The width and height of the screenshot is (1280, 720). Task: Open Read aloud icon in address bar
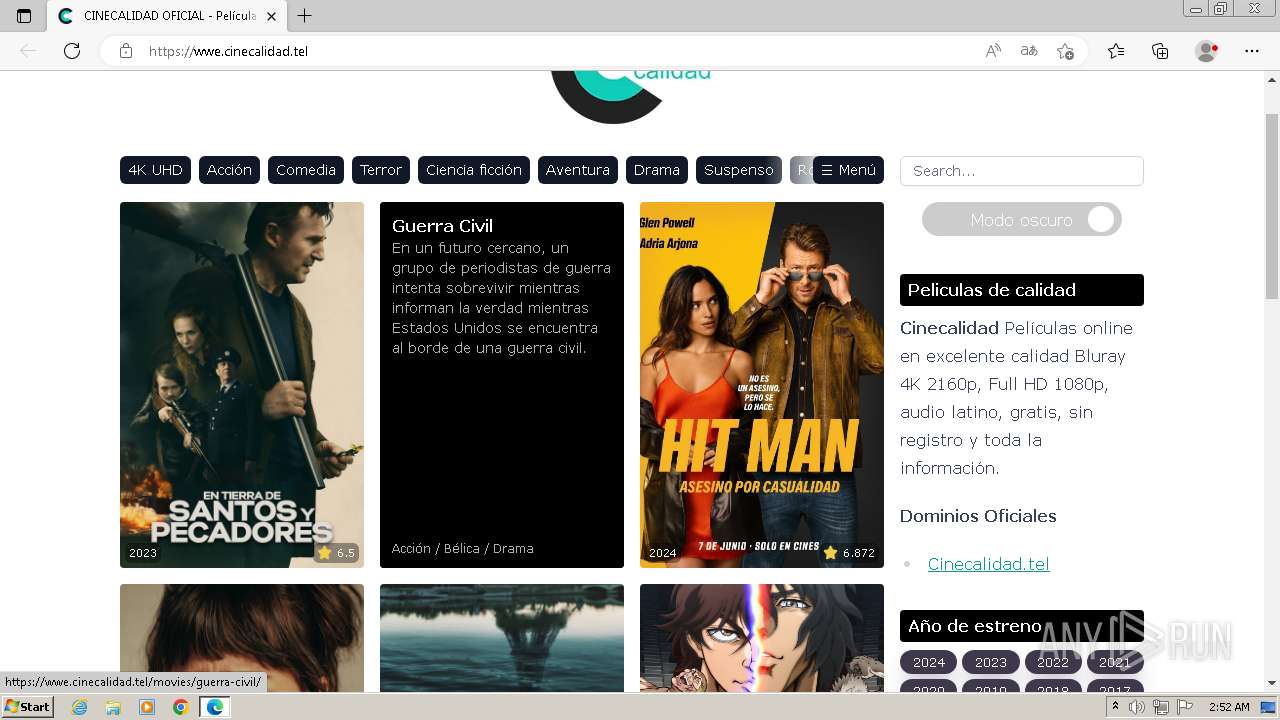993,51
